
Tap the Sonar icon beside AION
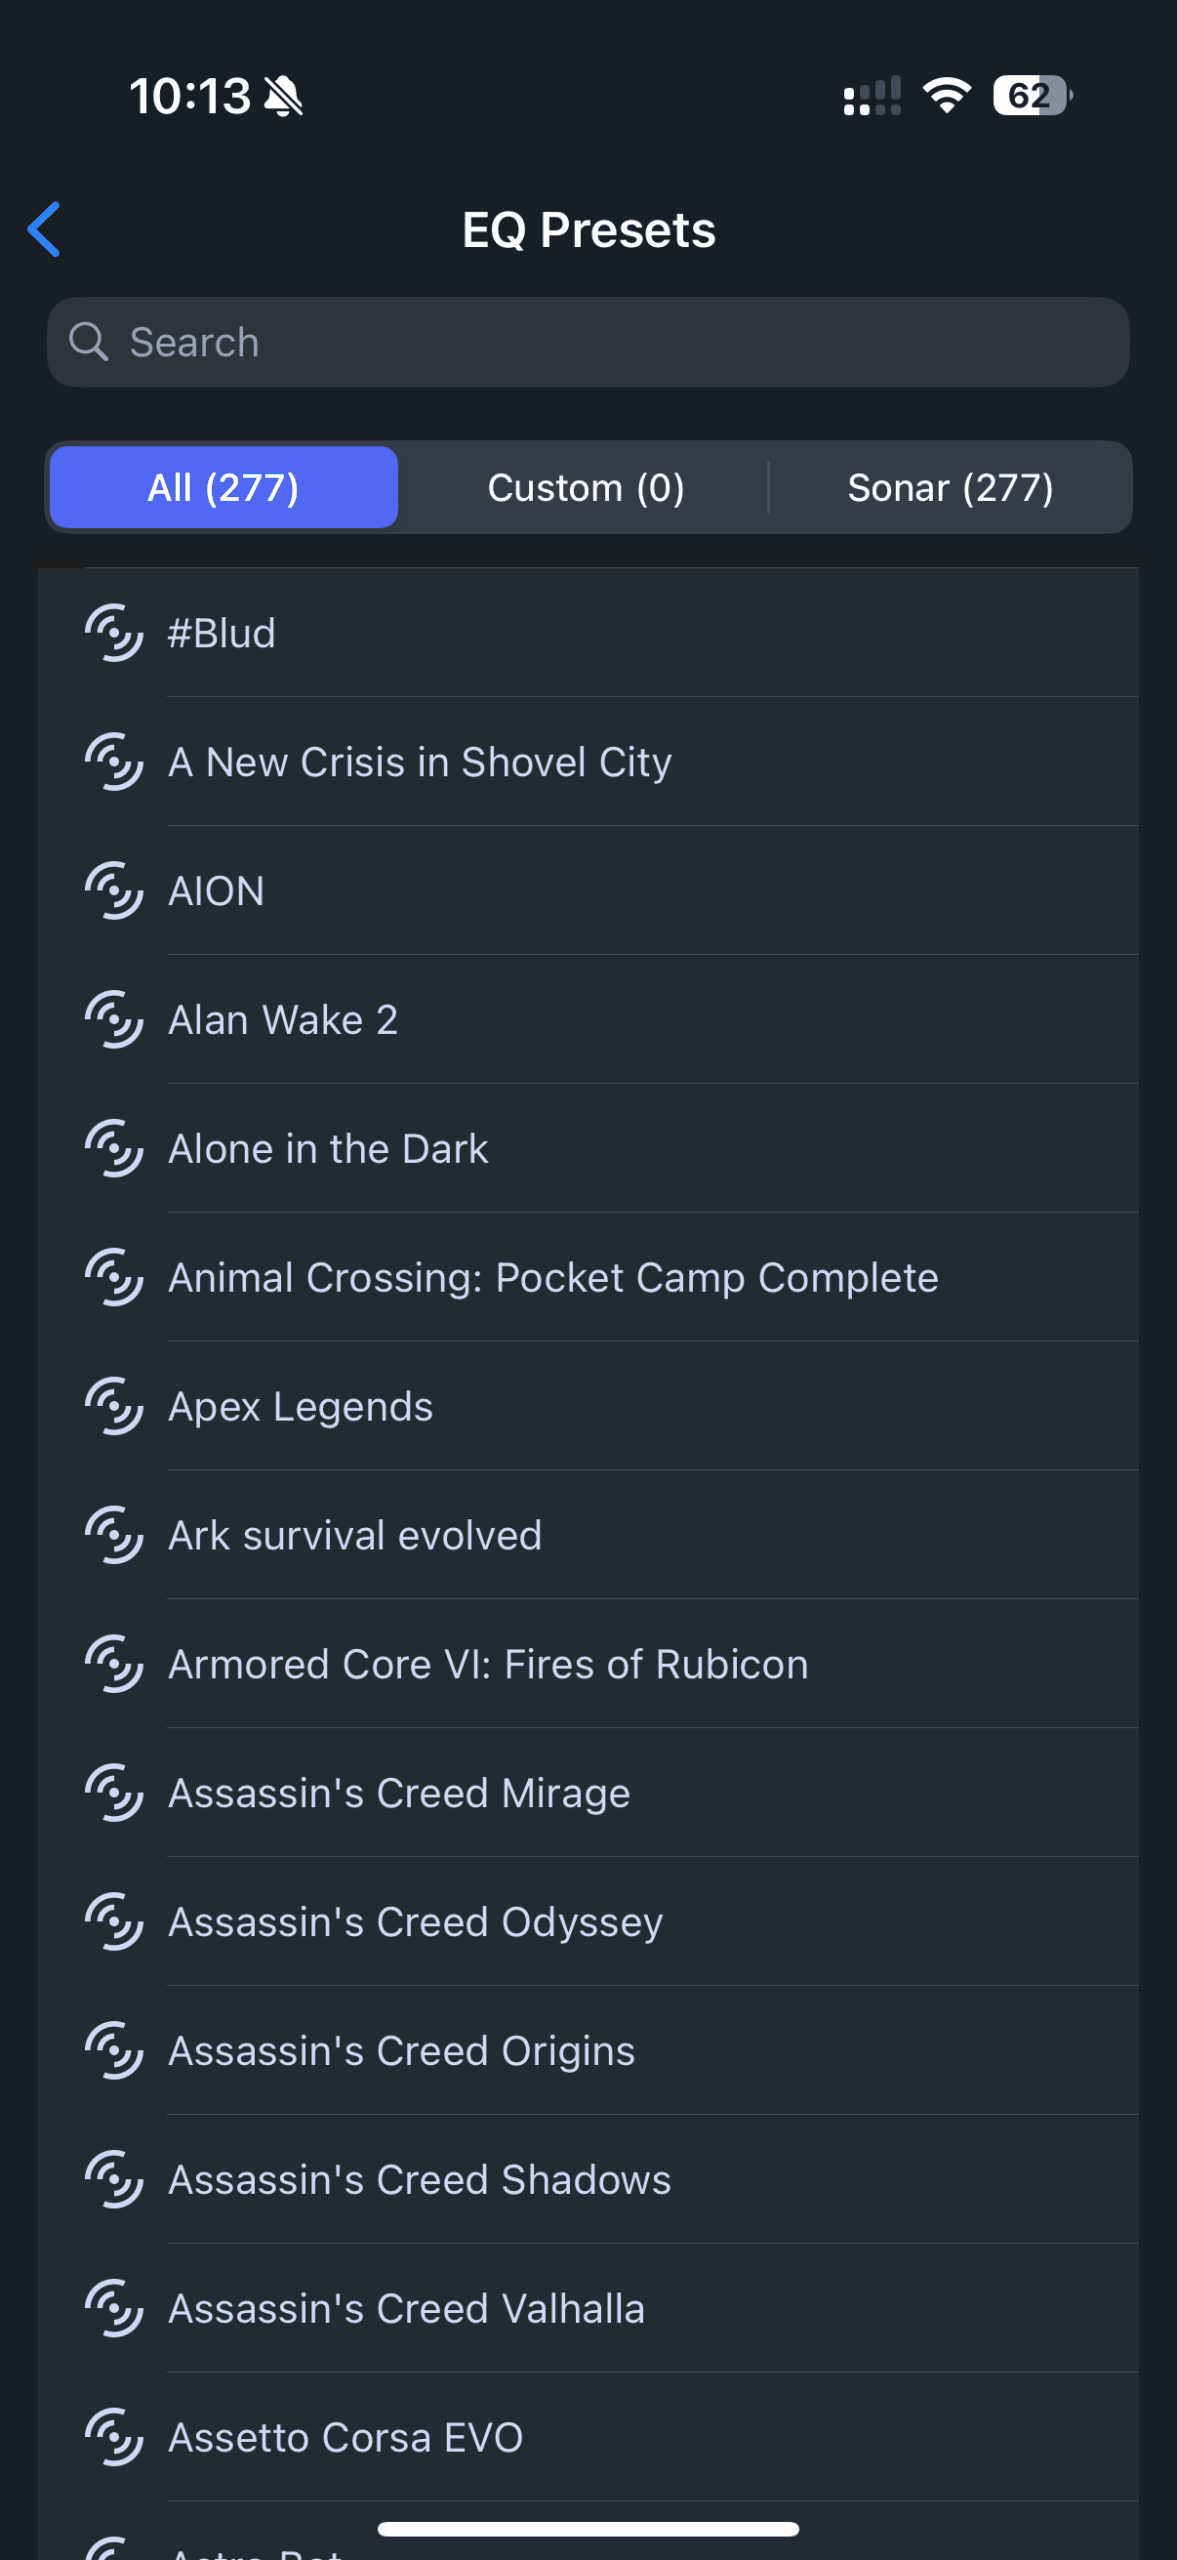pos(114,891)
